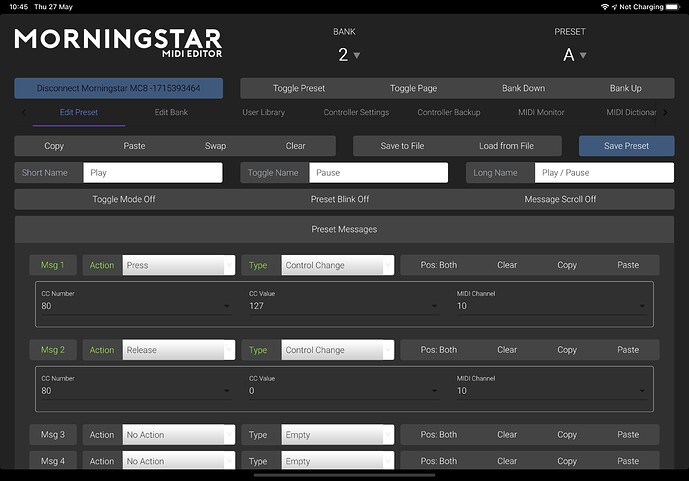Open Msg 3 Type dropdown
This screenshot has height=481, width=689.
click(337, 435)
